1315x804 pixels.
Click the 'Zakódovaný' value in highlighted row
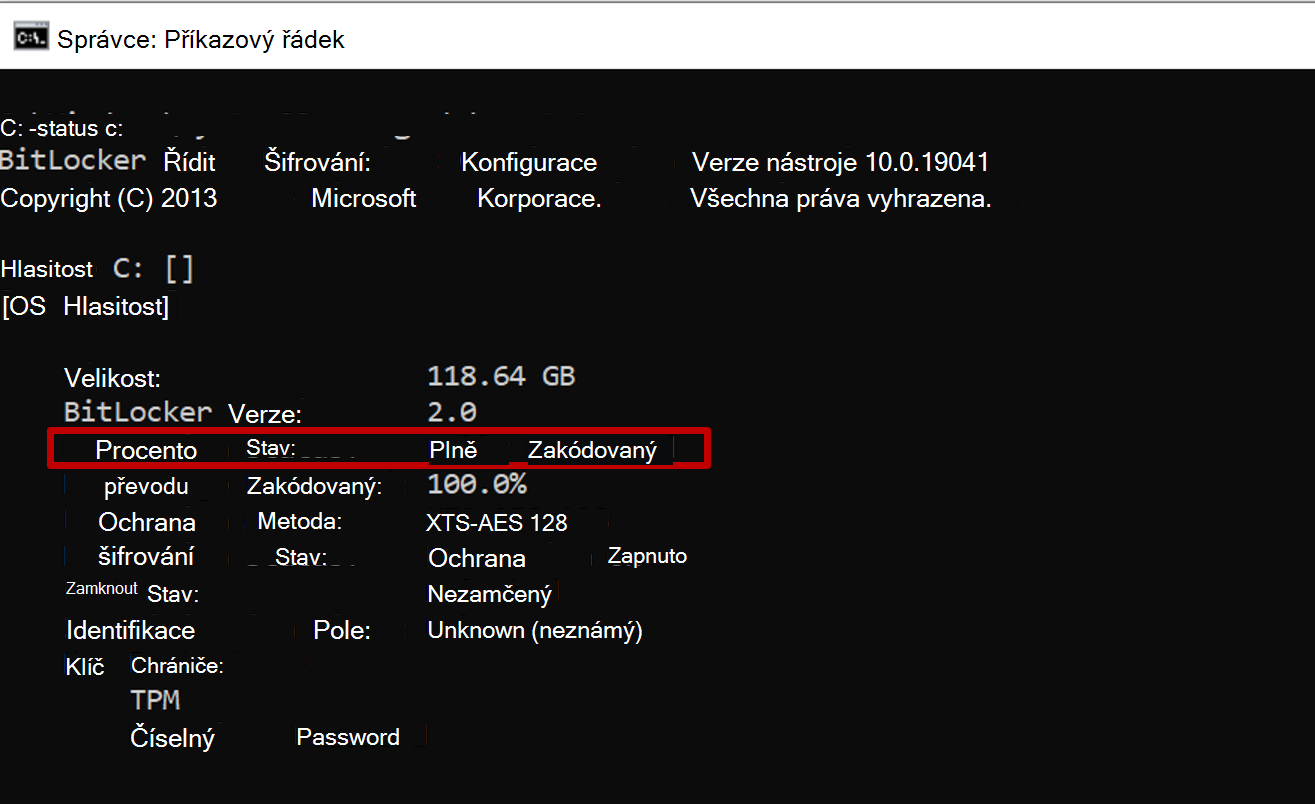click(592, 451)
